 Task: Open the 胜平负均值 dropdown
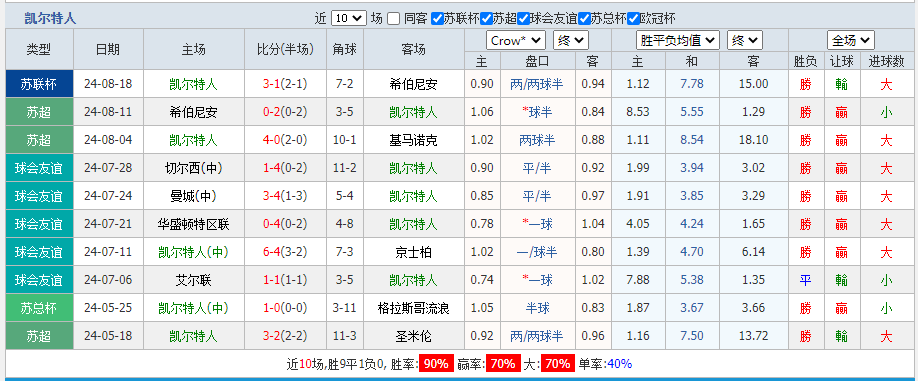coord(677,41)
